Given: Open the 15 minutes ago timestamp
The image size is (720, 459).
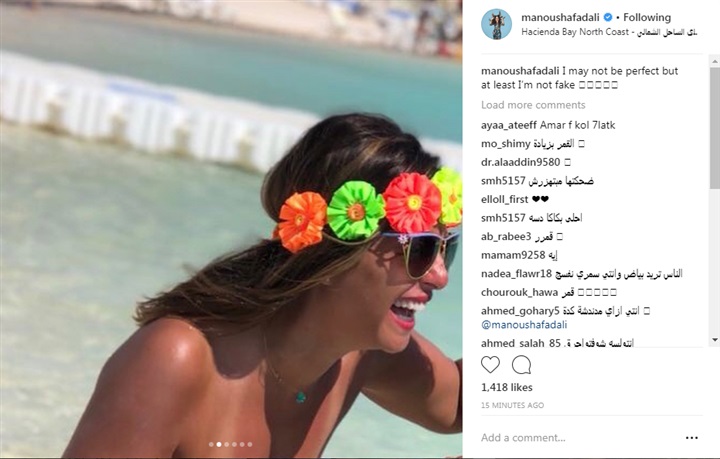Looking at the screenshot, I should [x=512, y=405].
